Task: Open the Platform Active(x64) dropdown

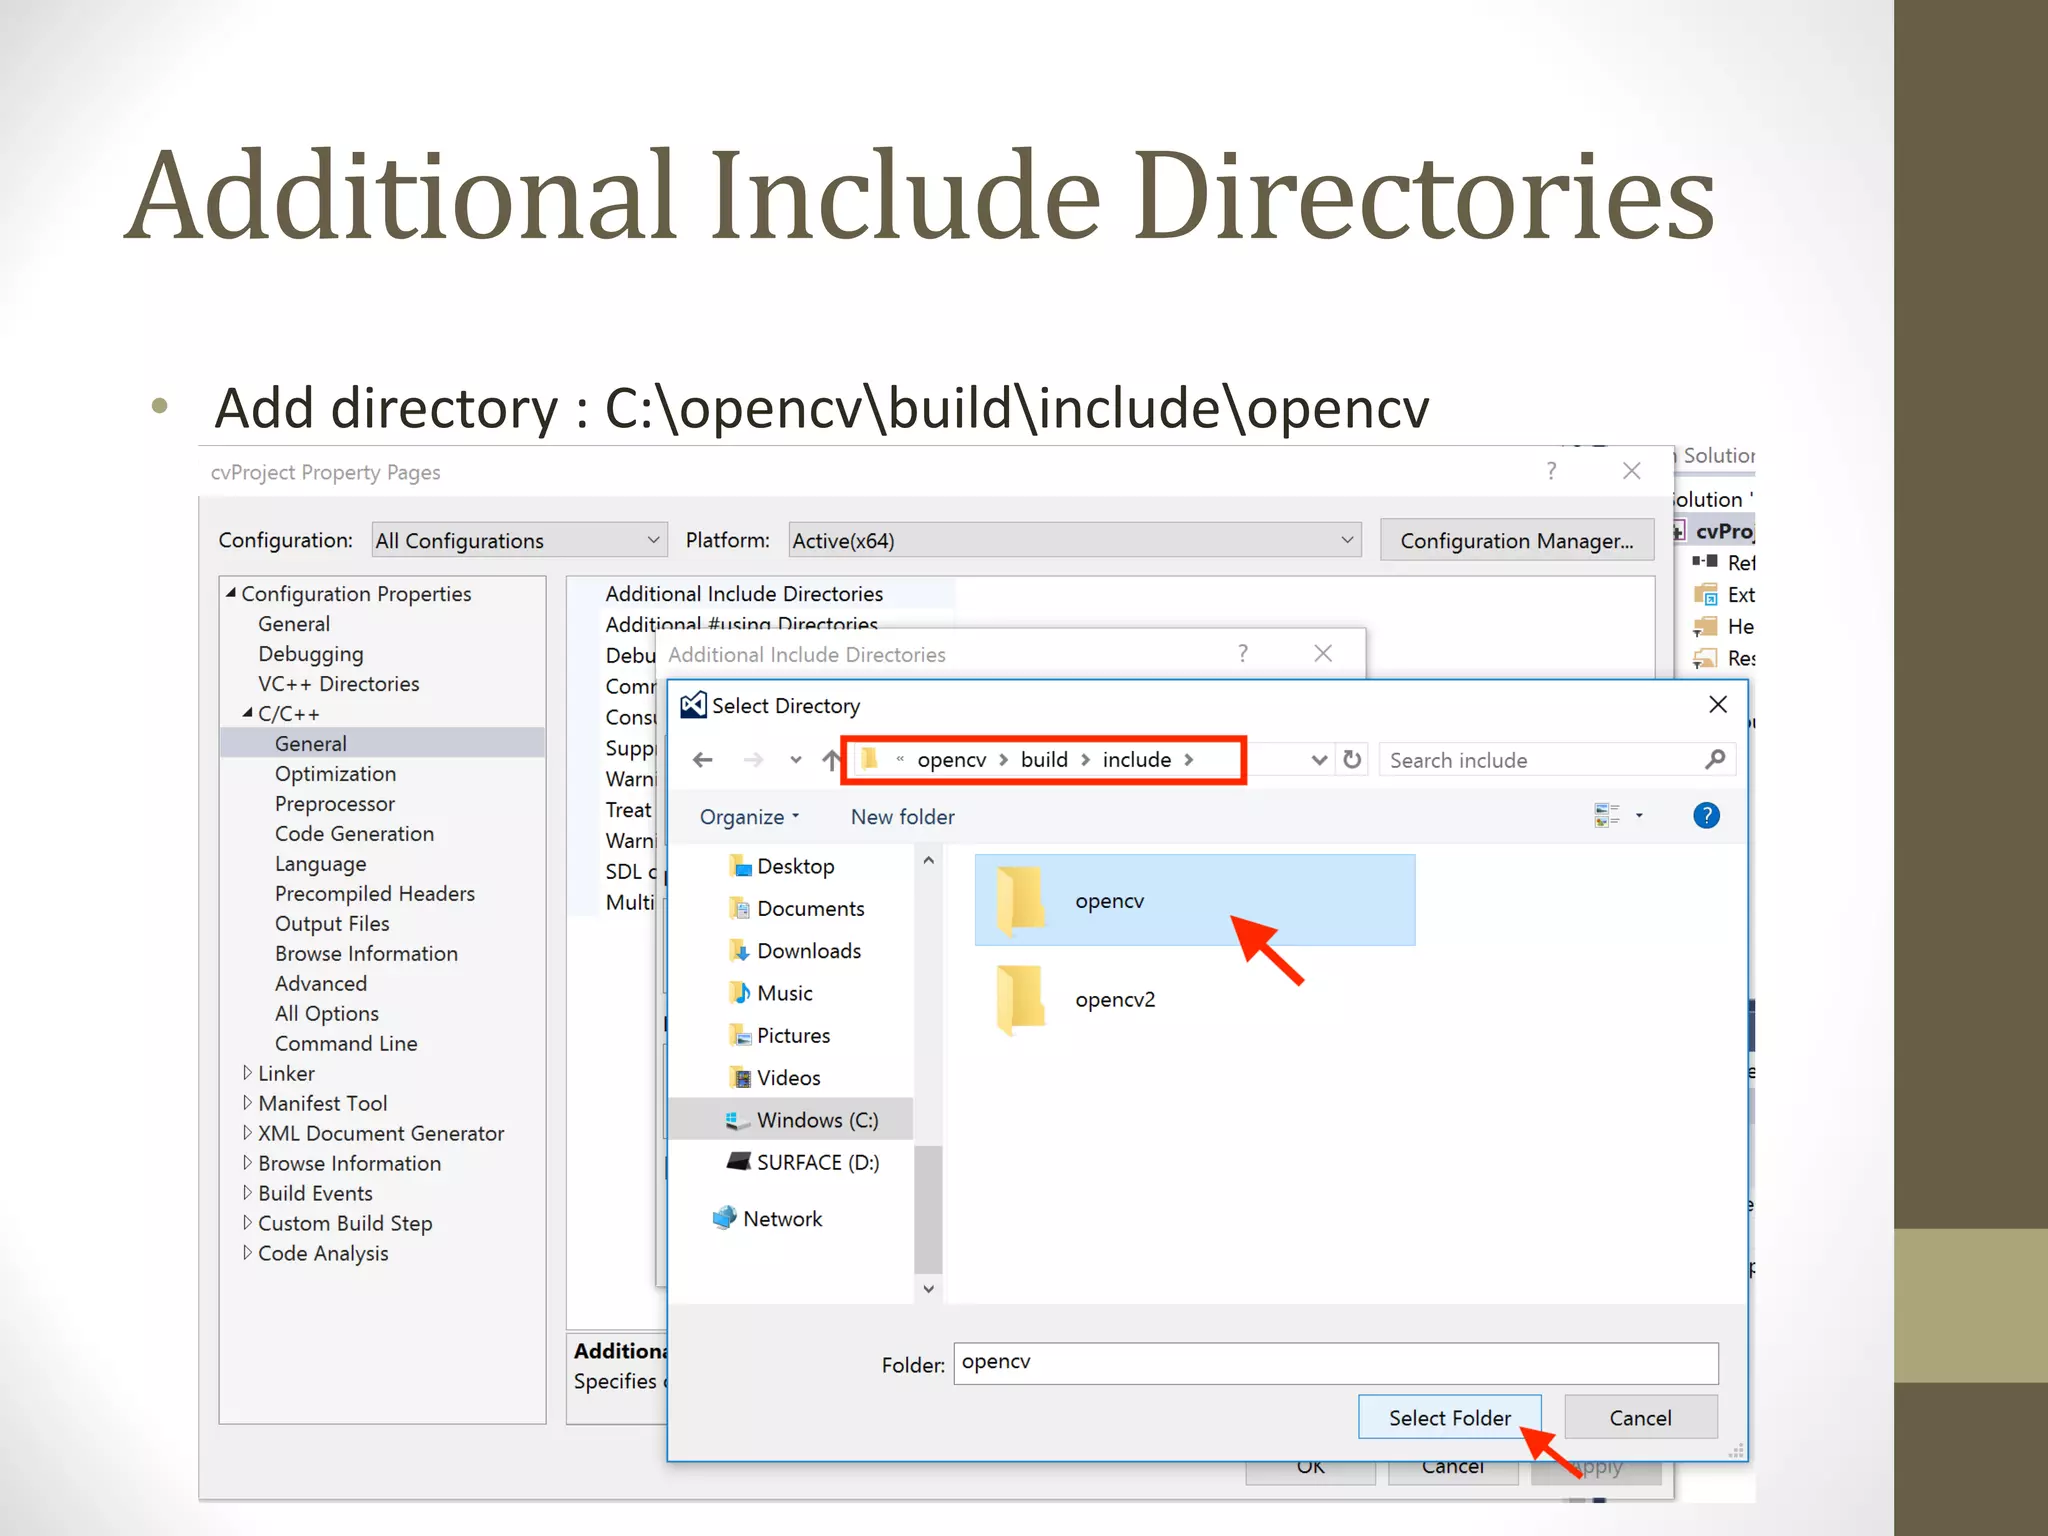Action: click(x=1074, y=541)
